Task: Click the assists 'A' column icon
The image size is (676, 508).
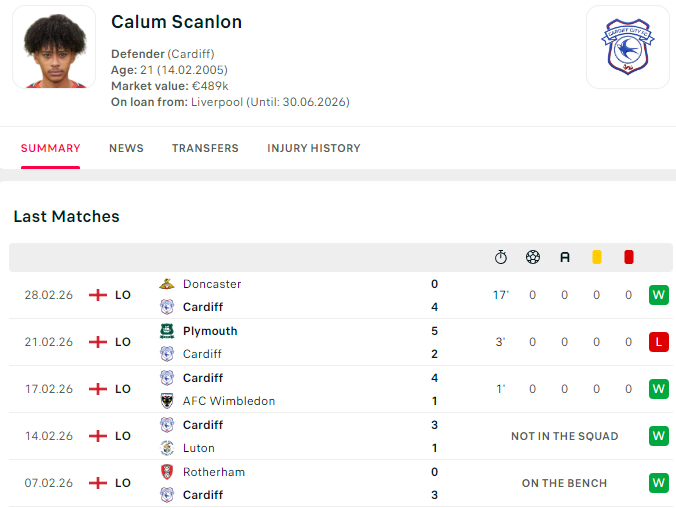Action: [565, 257]
